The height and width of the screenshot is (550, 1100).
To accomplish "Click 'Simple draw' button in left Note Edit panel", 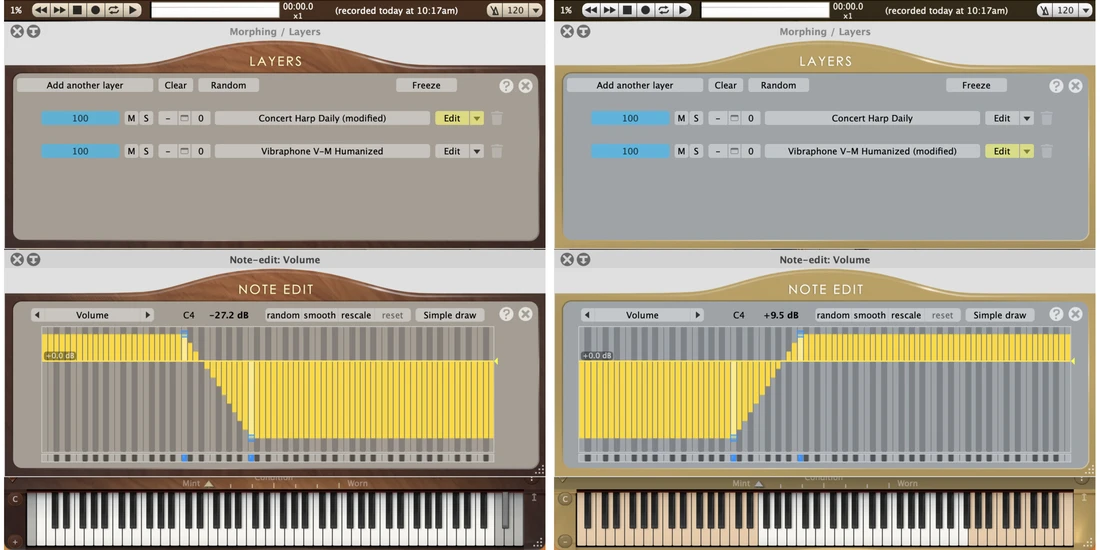I will pos(450,315).
